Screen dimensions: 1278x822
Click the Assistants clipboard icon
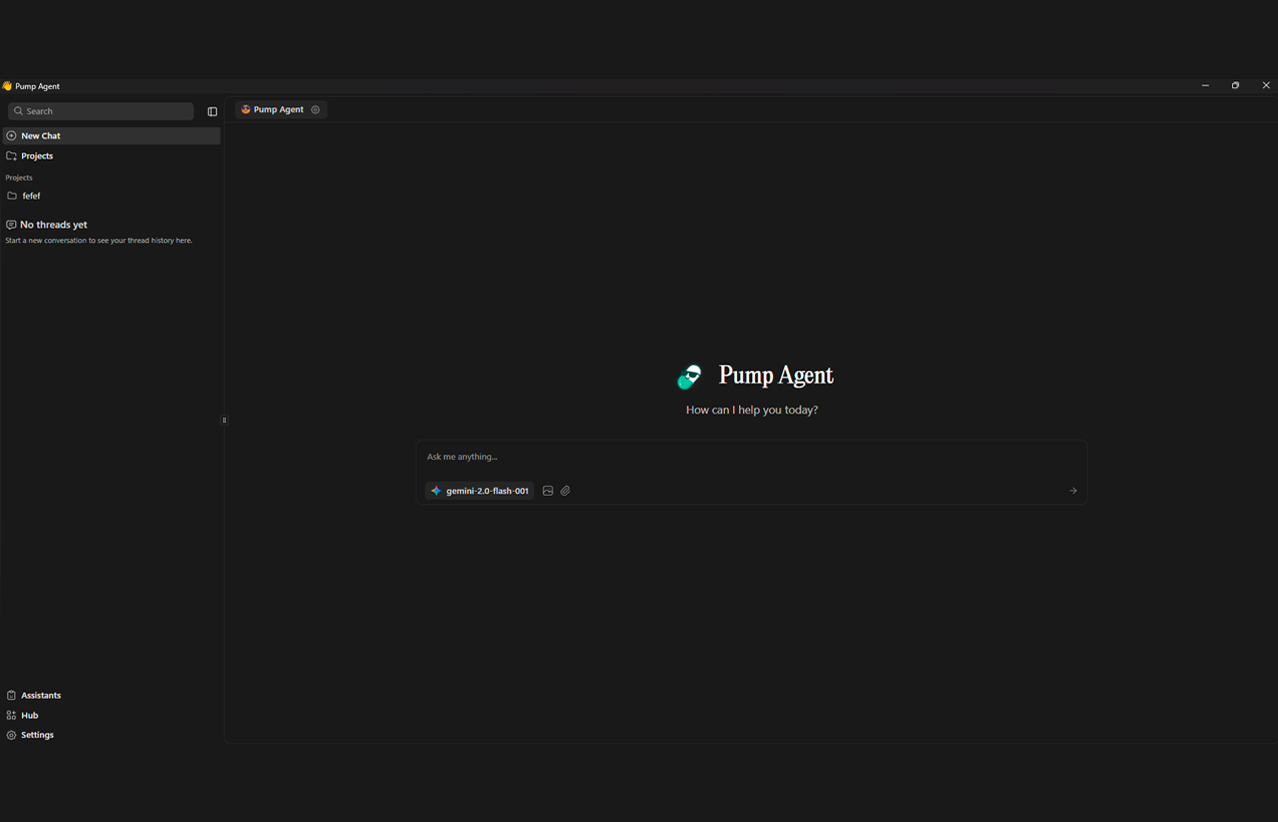(11, 695)
